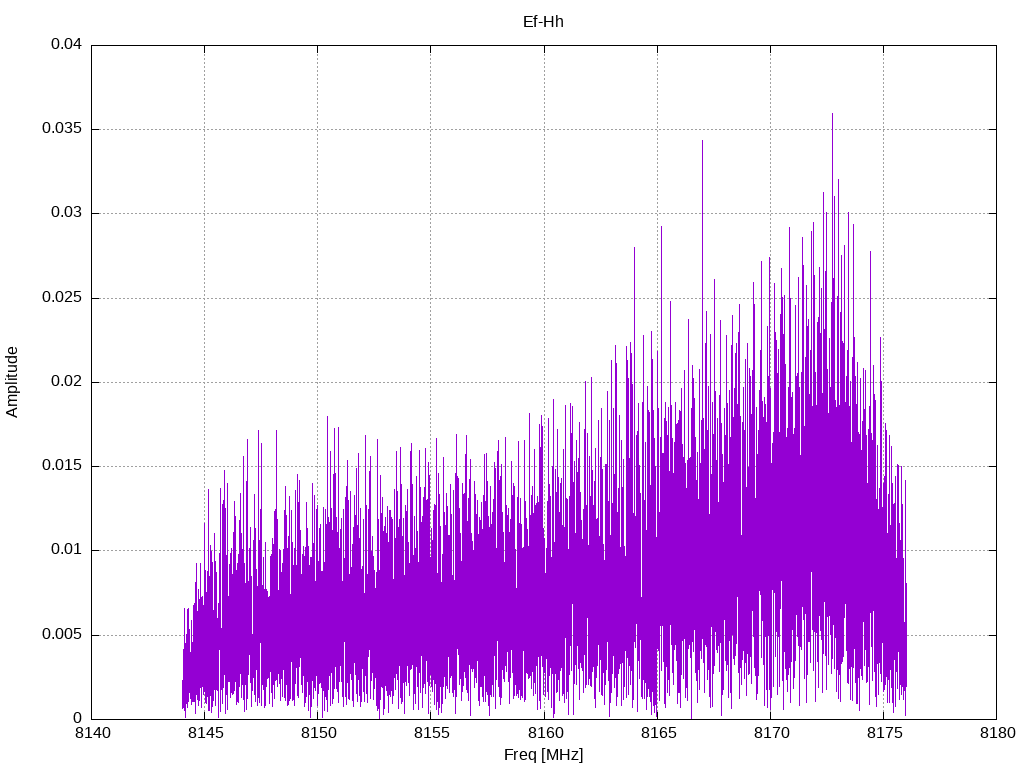1024x768 pixels.
Task: Click the y-axis tick label 0.04
Action: [x=67, y=44]
